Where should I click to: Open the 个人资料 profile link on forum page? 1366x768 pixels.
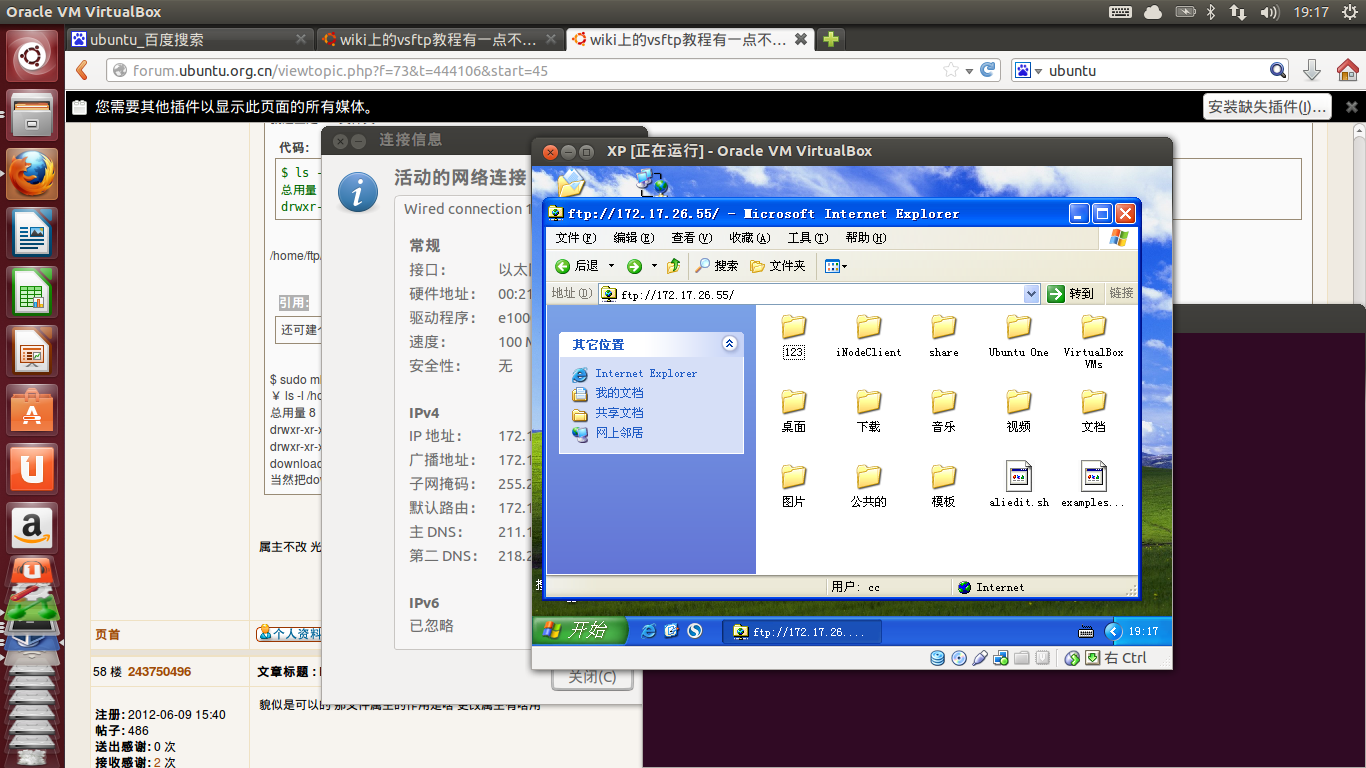pyautogui.click(x=289, y=633)
